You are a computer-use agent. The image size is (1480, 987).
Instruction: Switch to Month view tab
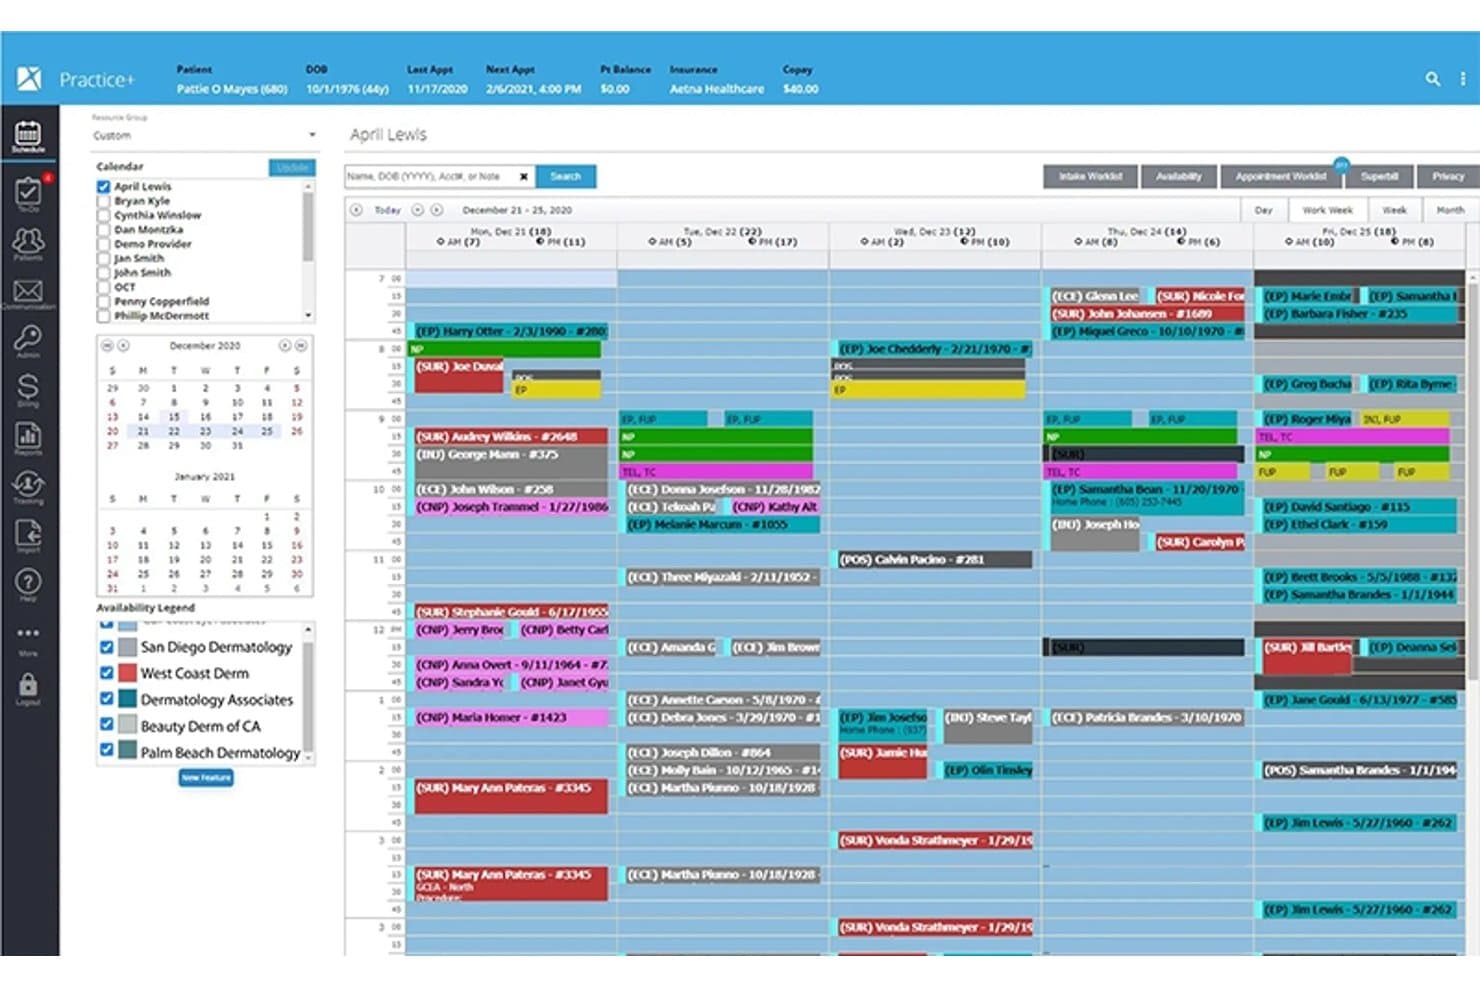[1450, 210]
